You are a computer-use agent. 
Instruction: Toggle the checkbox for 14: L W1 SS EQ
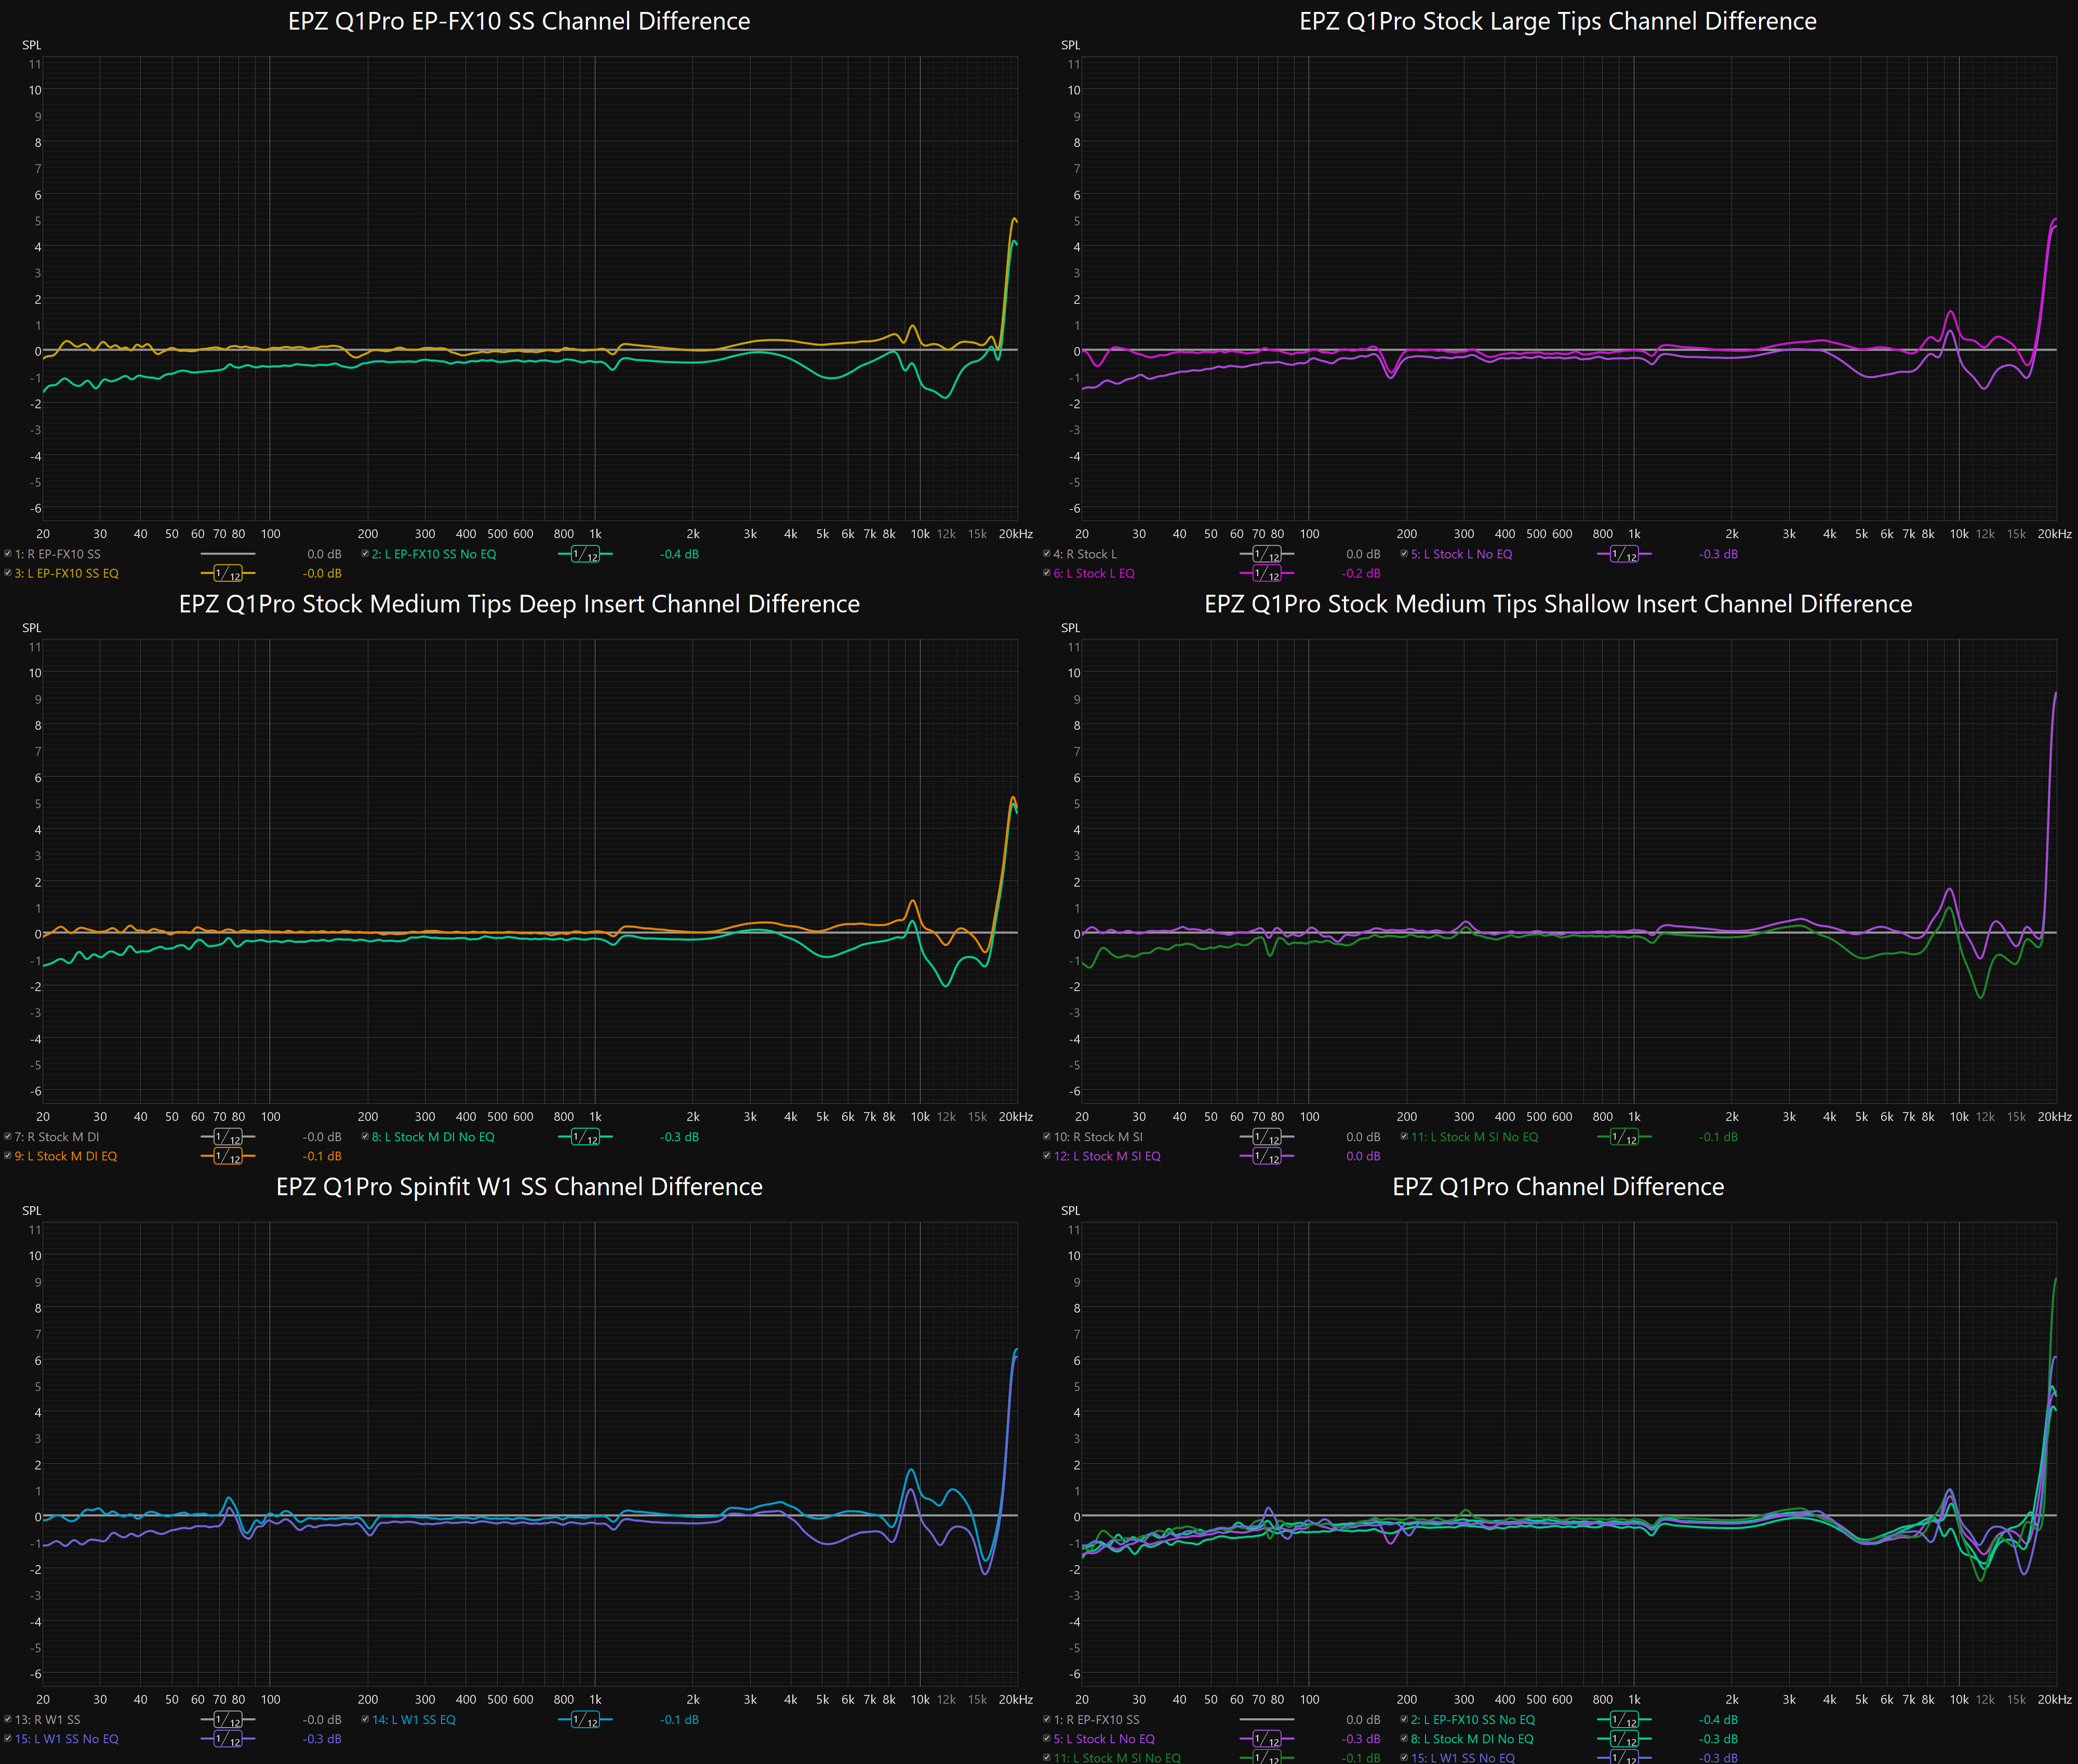[366, 1719]
